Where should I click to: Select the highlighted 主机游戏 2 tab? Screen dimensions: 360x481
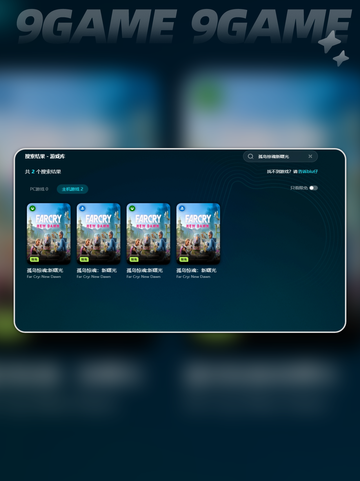[72, 189]
